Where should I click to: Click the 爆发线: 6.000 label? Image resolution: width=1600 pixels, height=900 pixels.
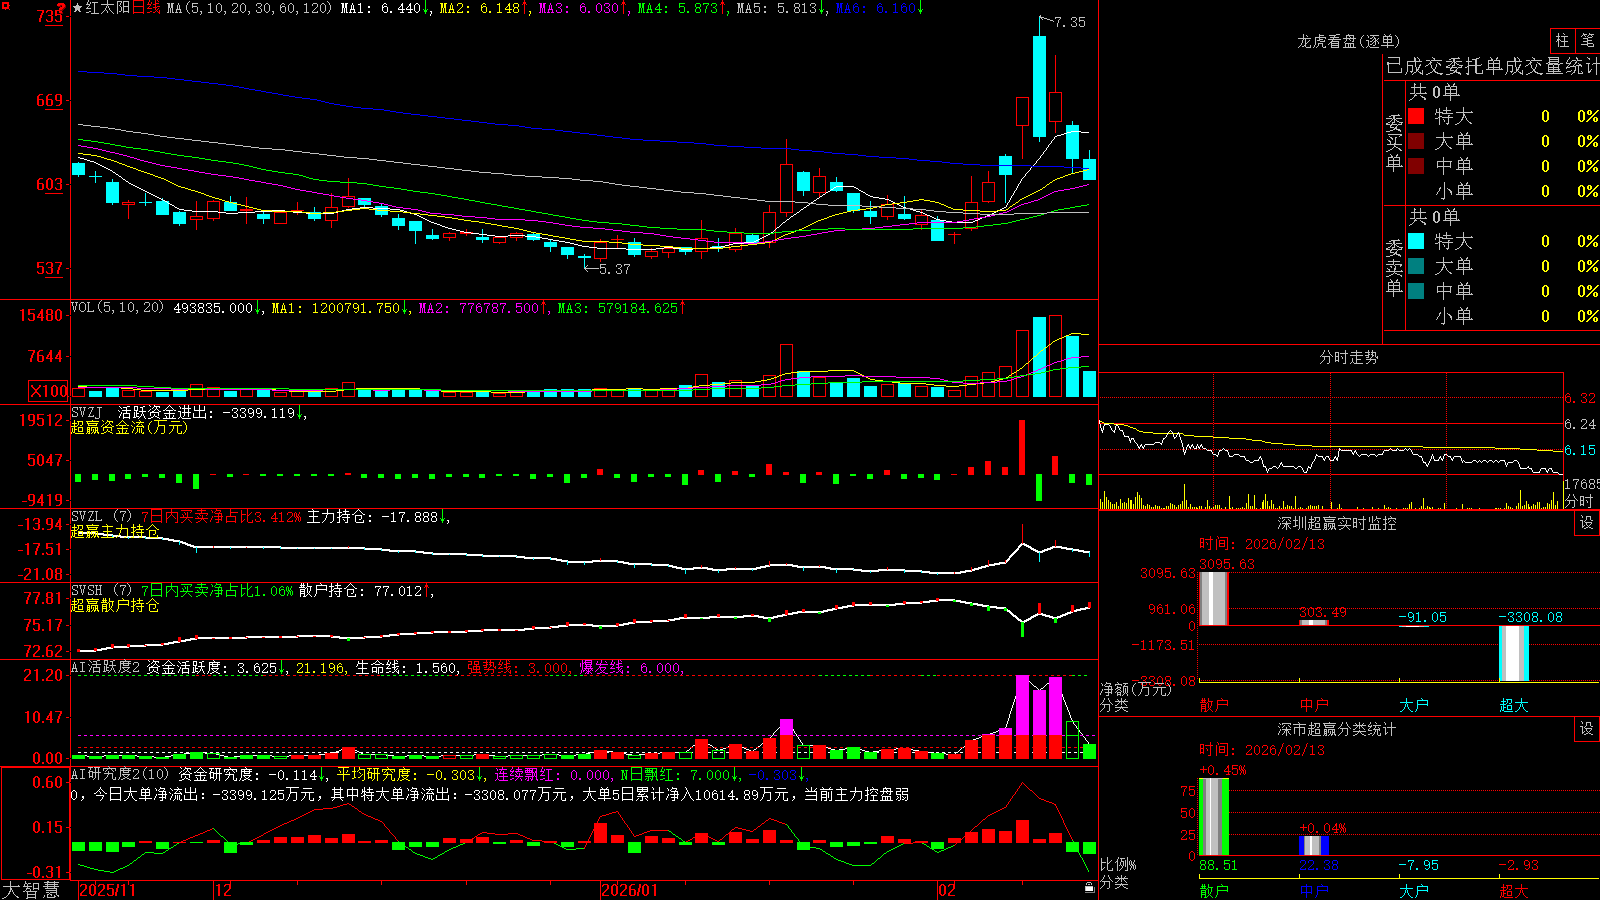tap(632, 668)
